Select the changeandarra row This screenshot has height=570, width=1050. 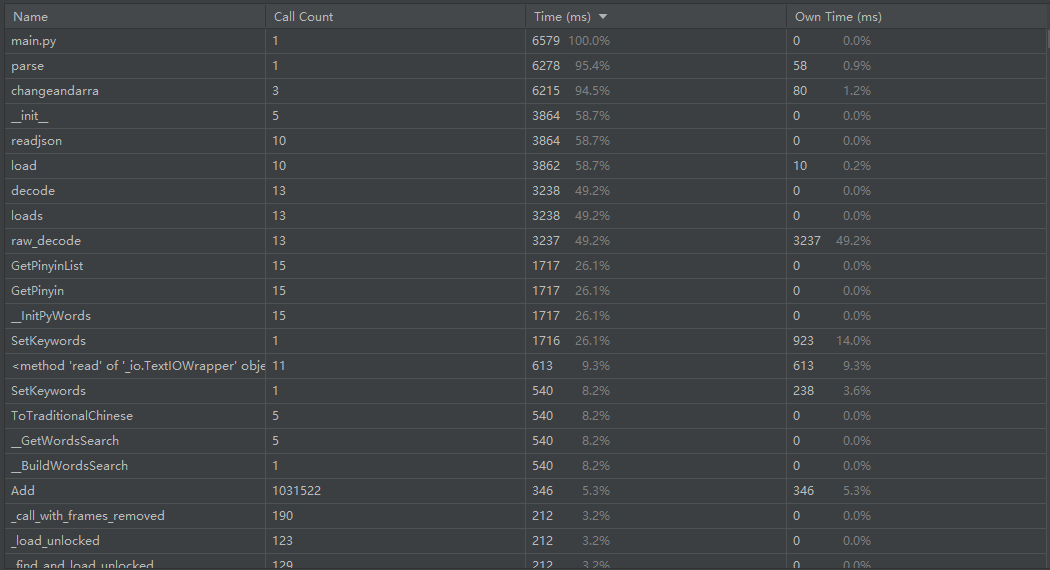(x=525, y=90)
